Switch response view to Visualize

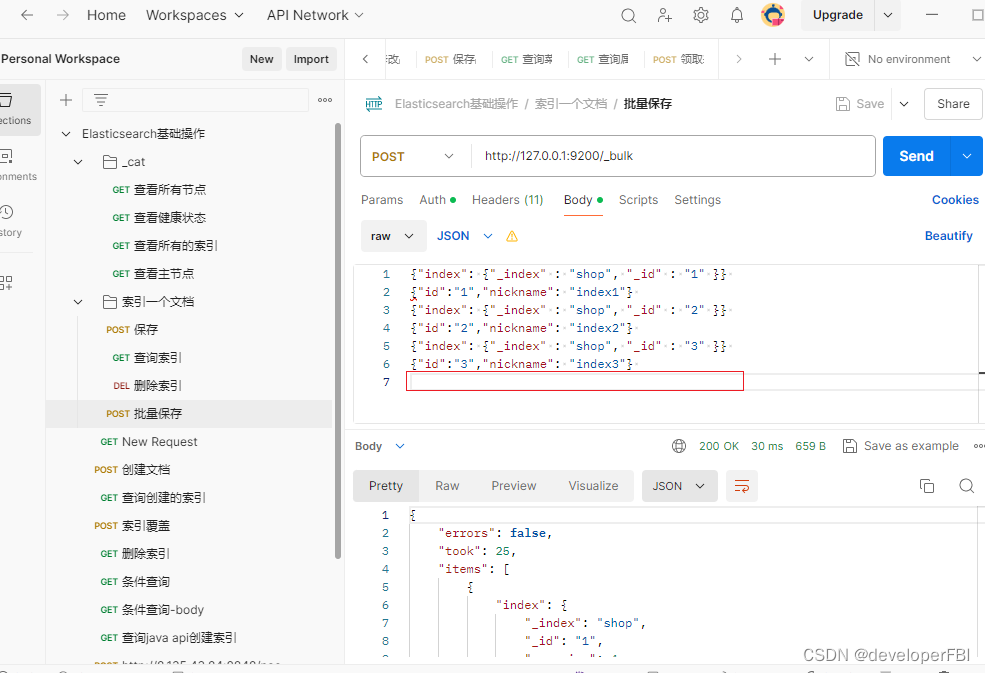(x=593, y=486)
